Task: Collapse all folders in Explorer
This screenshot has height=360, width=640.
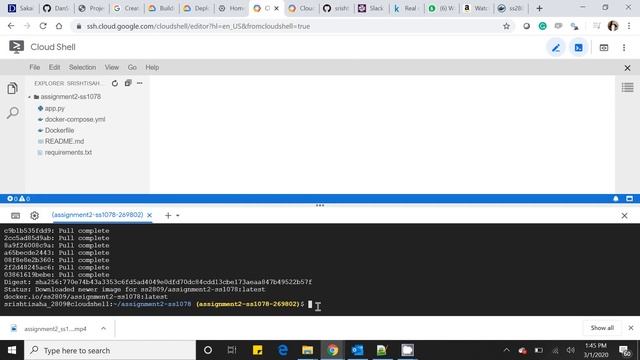Action: [x=128, y=83]
